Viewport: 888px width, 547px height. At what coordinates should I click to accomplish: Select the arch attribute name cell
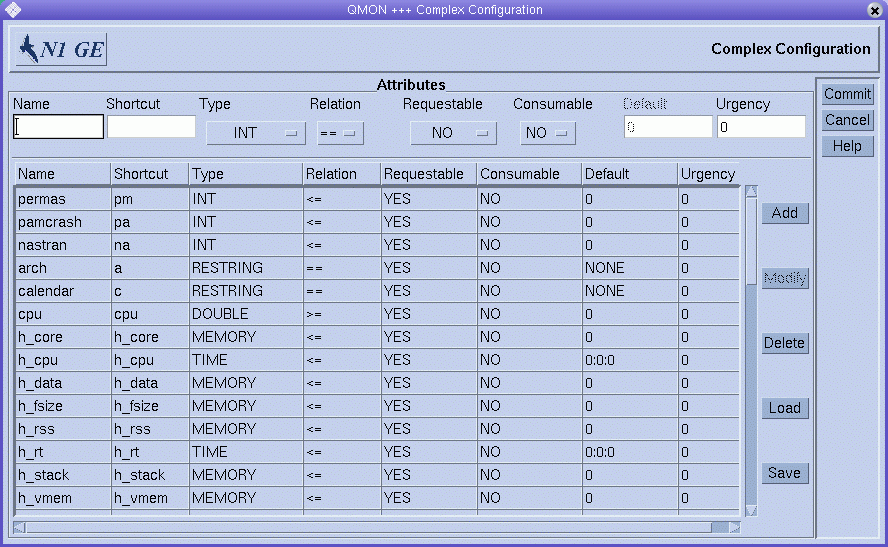(x=63, y=268)
